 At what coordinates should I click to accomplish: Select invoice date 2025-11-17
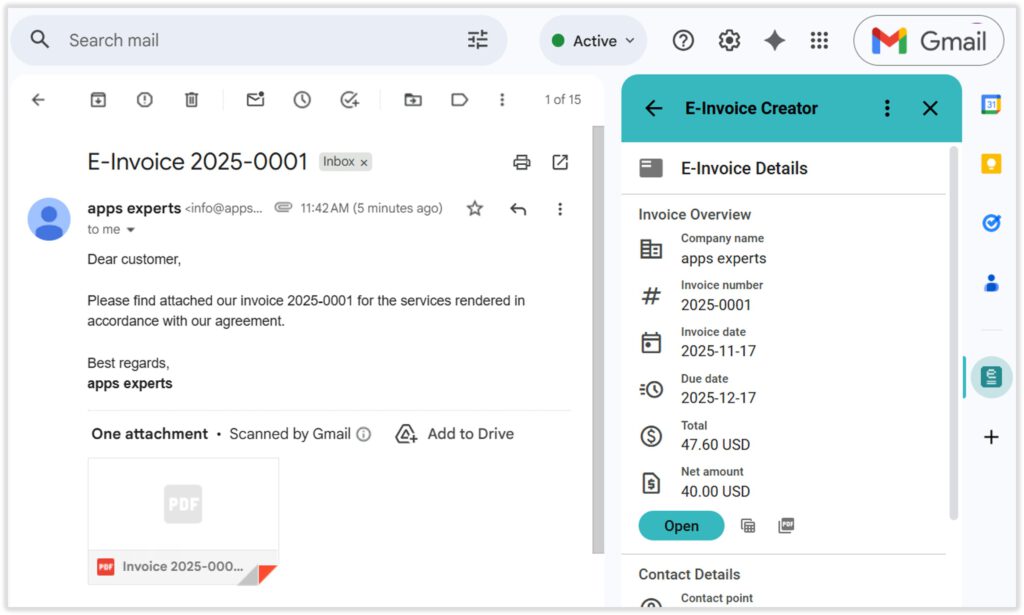click(718, 351)
